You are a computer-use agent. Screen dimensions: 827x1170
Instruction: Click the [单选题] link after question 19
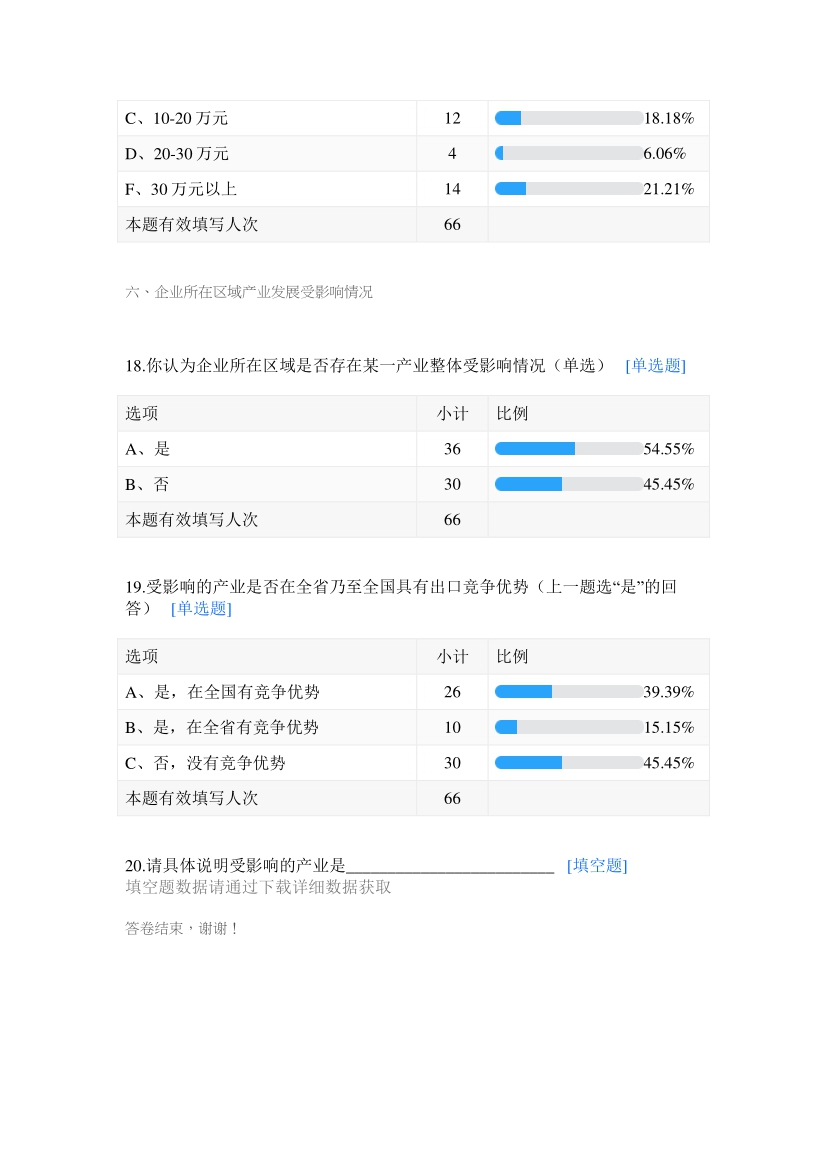(x=201, y=609)
